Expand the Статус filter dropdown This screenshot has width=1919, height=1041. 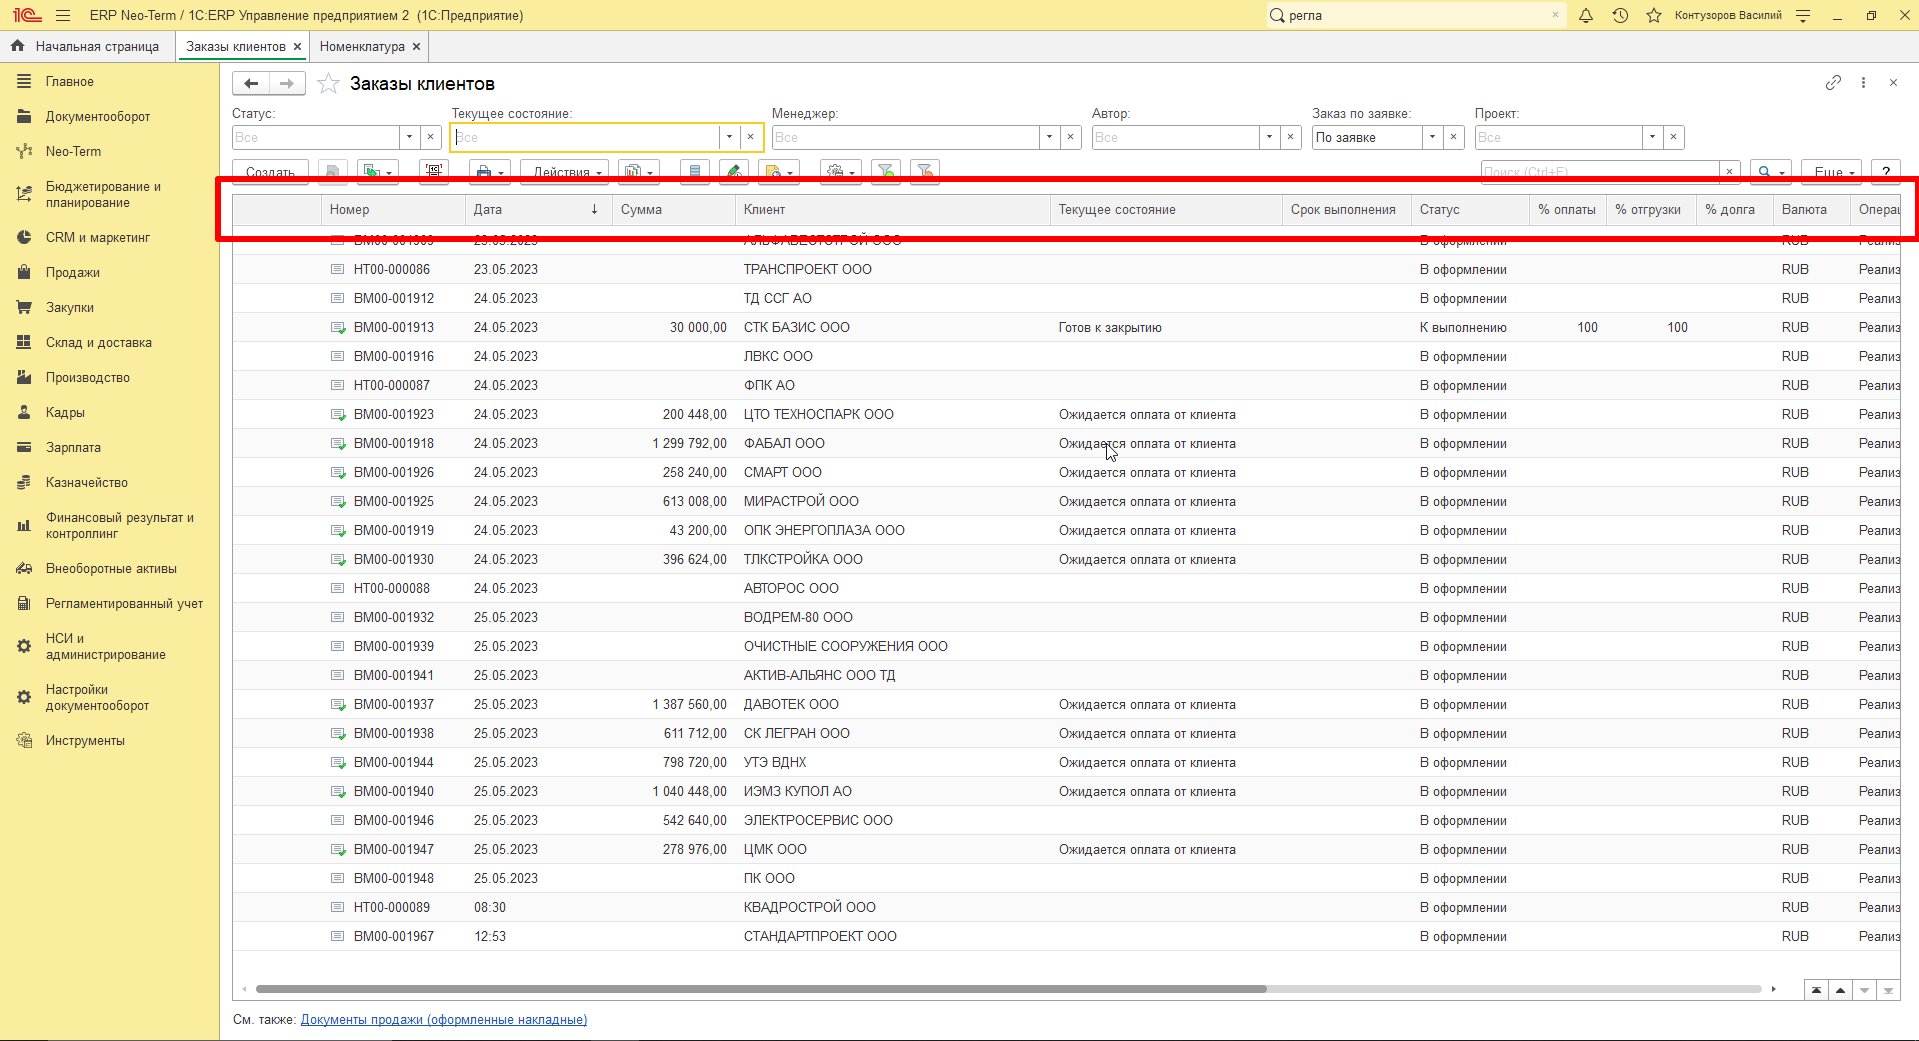point(410,137)
